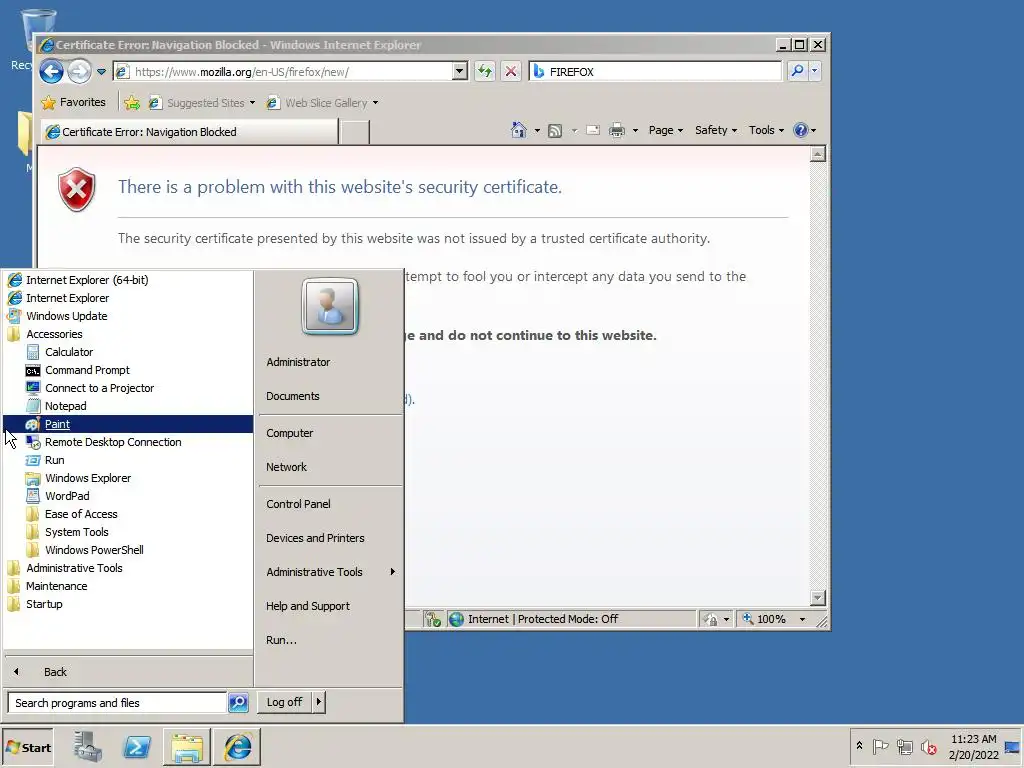The height and width of the screenshot is (768, 1024).
Task: Open Windows Update from Start menu
Action: point(128,315)
